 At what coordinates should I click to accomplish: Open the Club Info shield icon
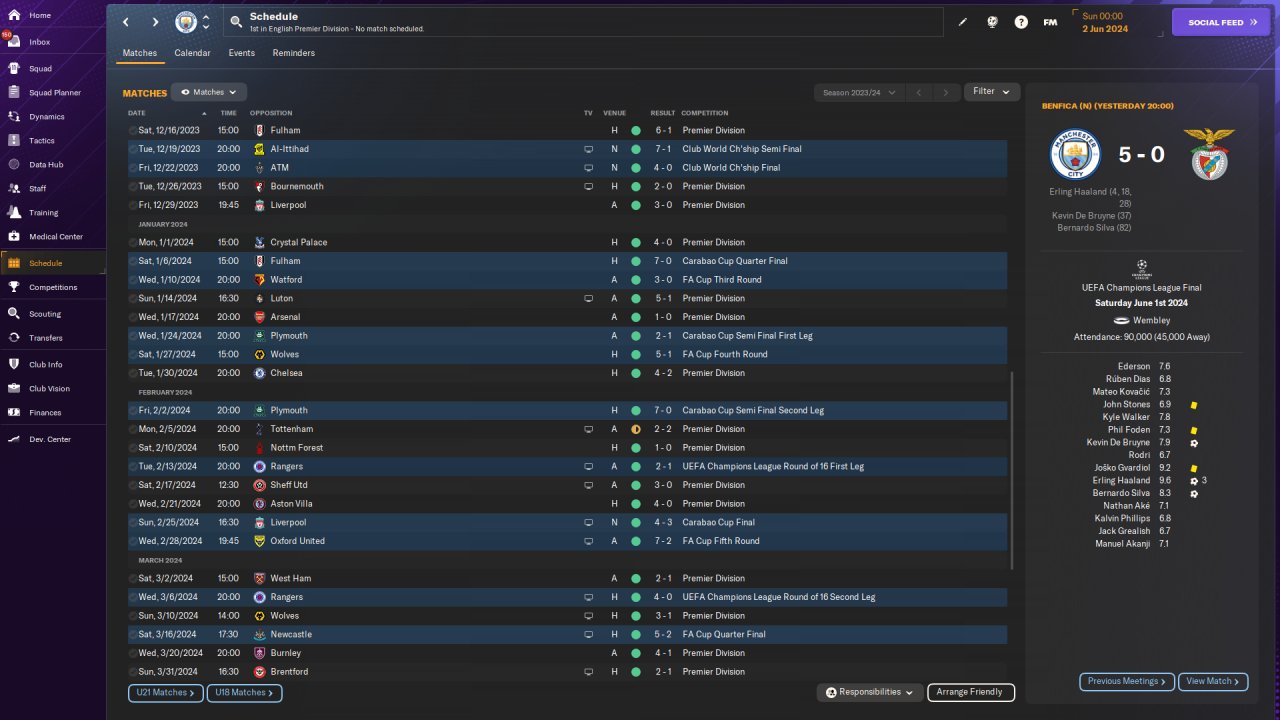point(14,364)
